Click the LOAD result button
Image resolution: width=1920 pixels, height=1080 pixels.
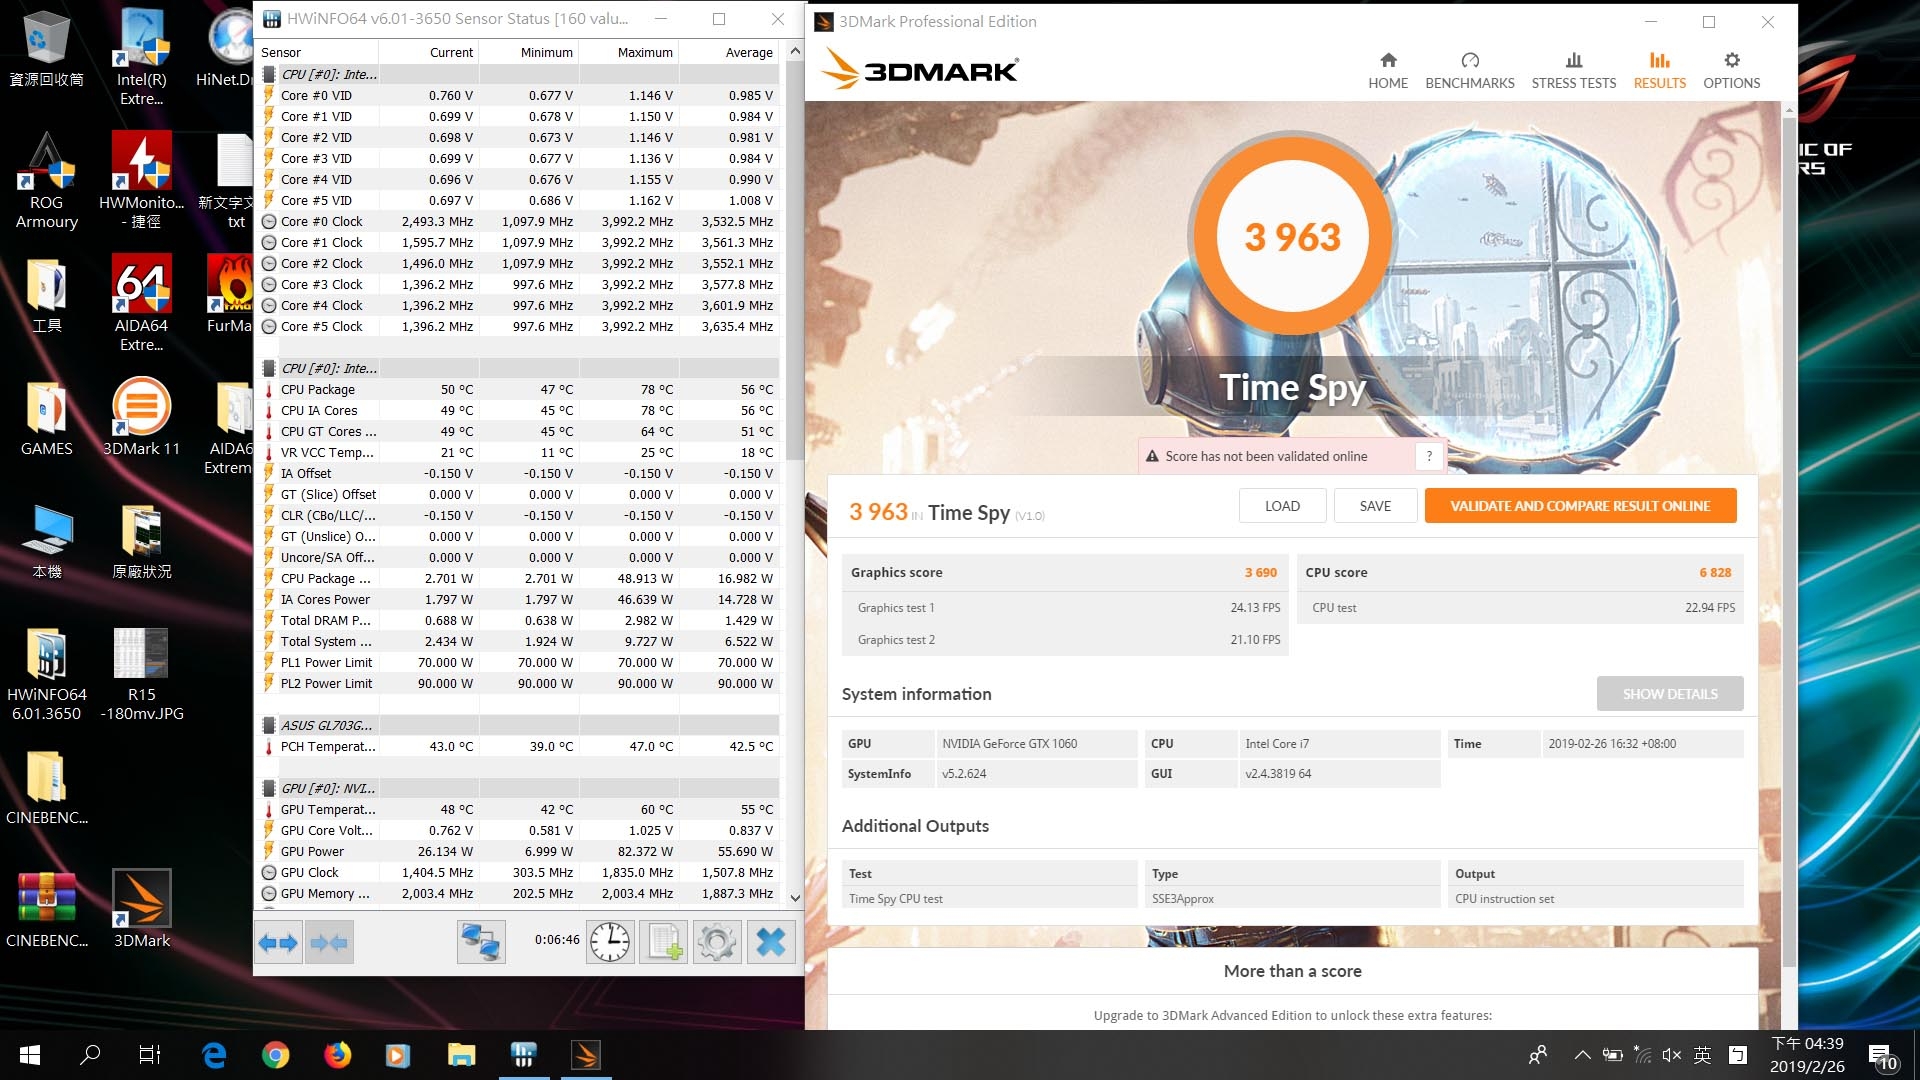tap(1282, 506)
